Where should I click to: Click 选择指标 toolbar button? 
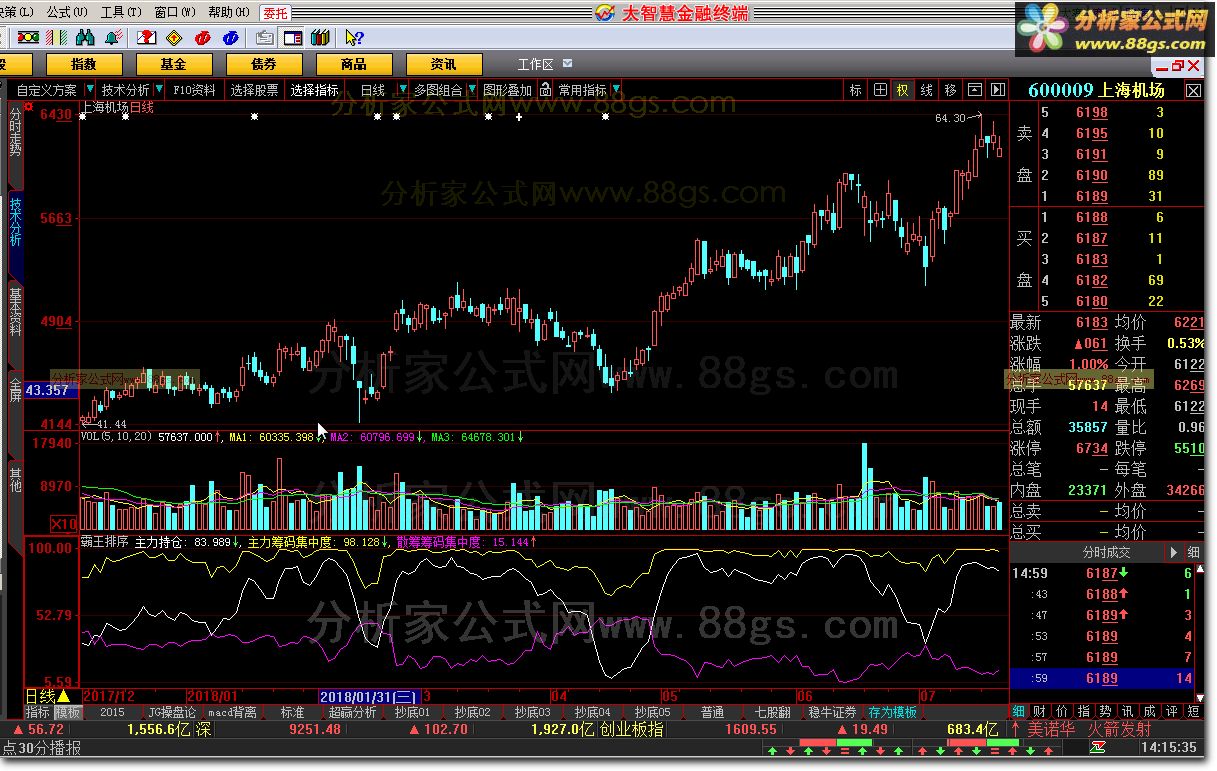tap(315, 90)
